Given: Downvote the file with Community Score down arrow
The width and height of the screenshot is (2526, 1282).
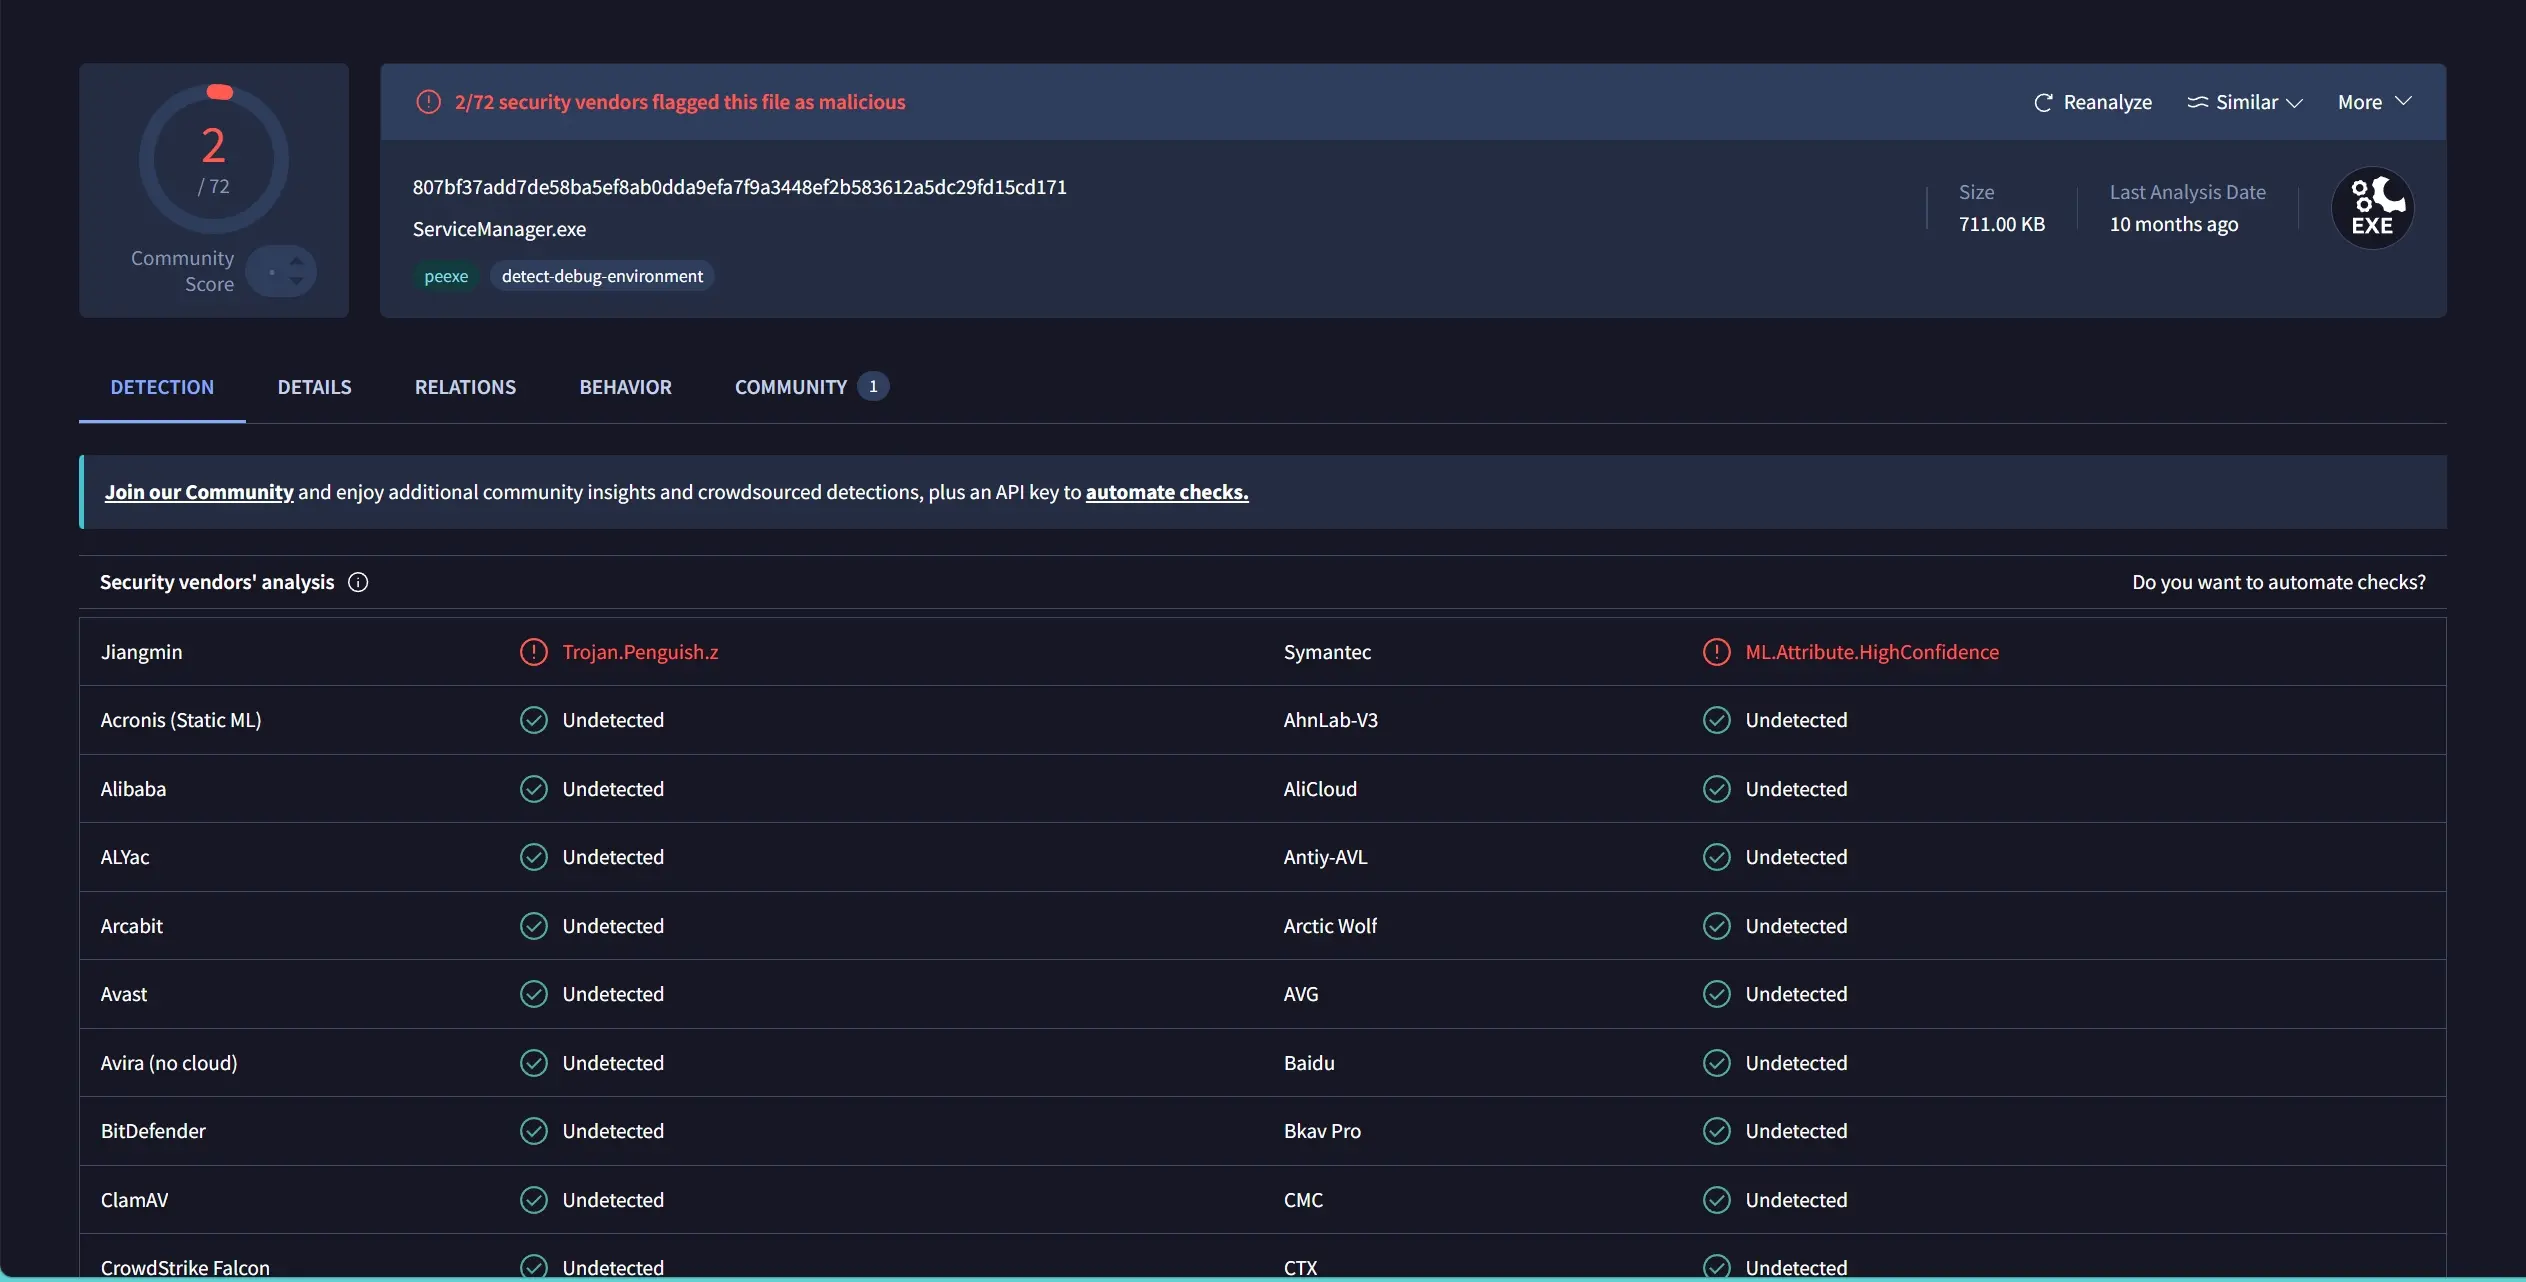Looking at the screenshot, I should pyautogui.click(x=296, y=281).
